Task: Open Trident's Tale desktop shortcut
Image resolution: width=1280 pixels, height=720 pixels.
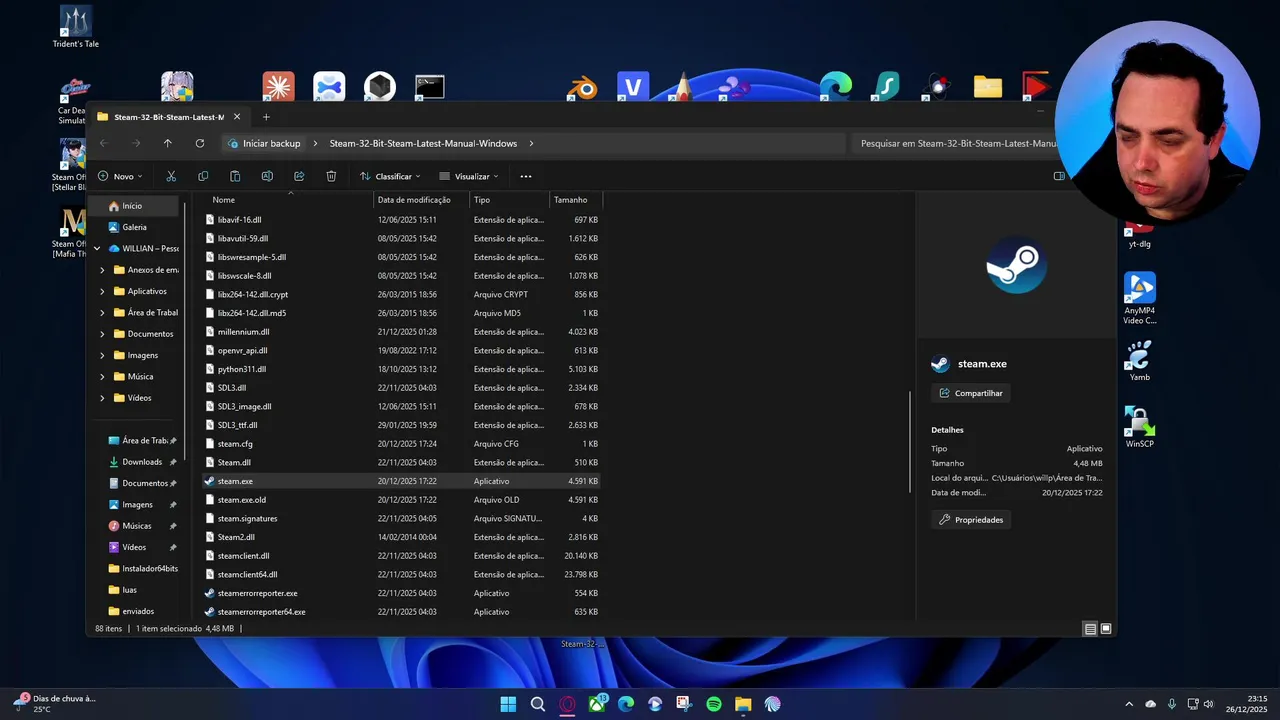Action: pos(76,27)
